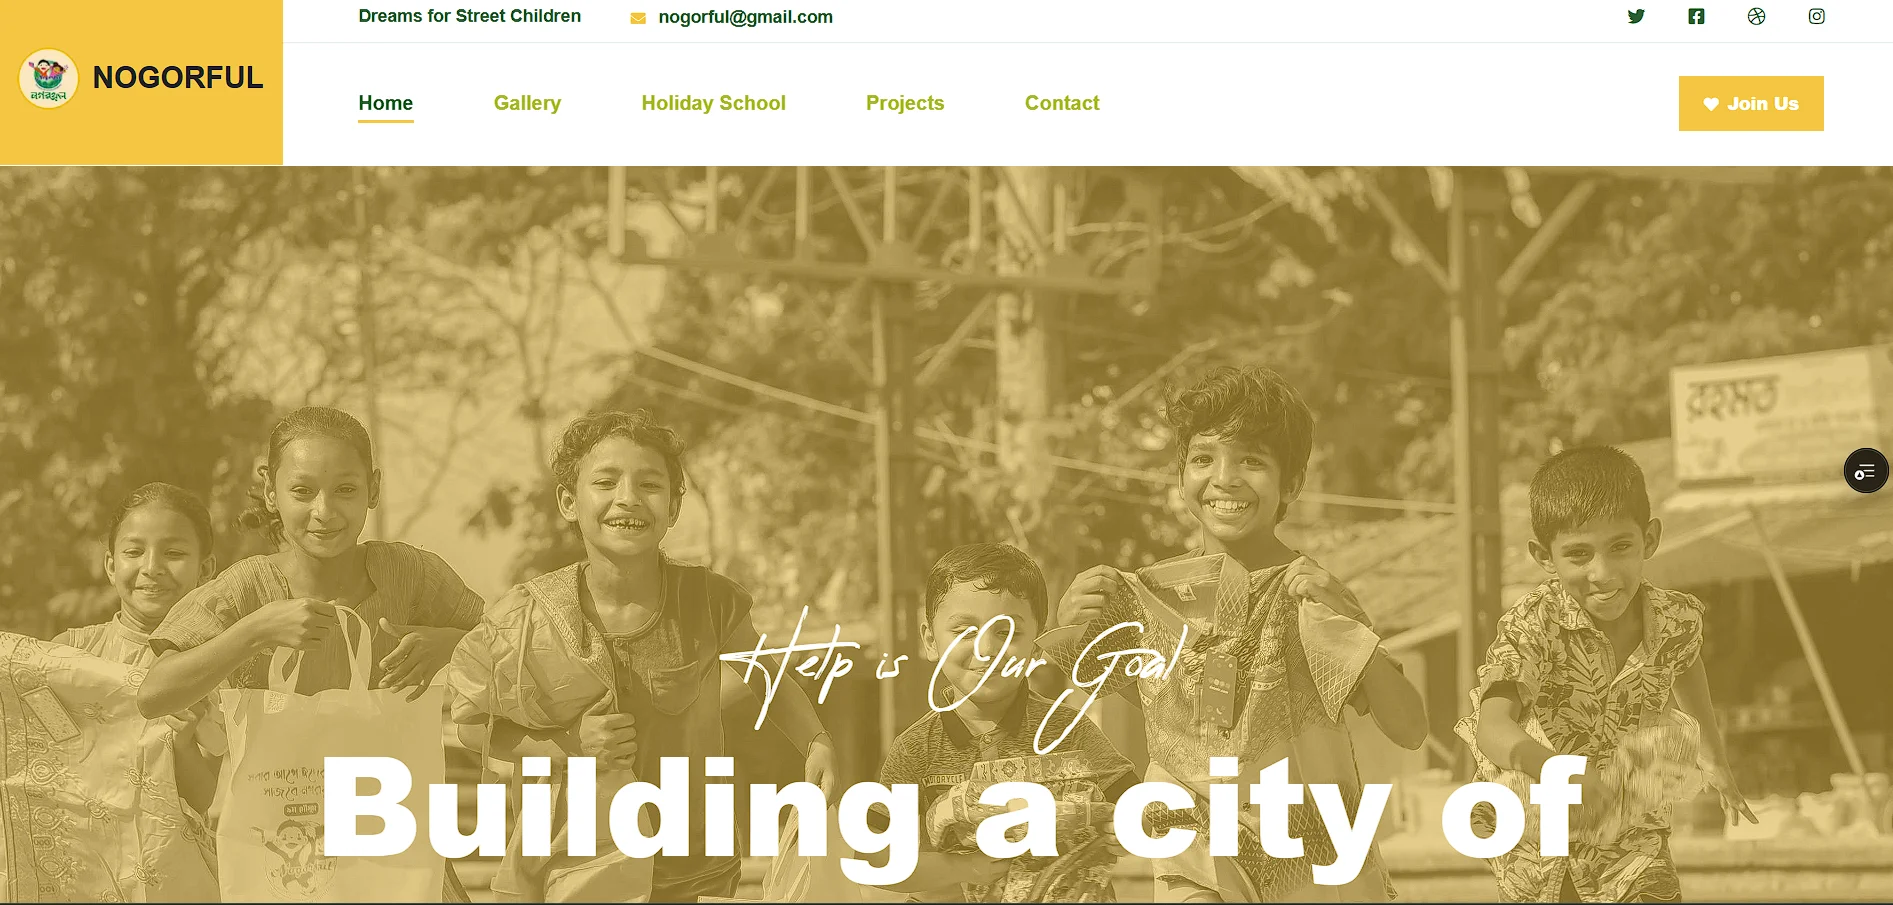Click the round Nogorful logo image

[48, 78]
